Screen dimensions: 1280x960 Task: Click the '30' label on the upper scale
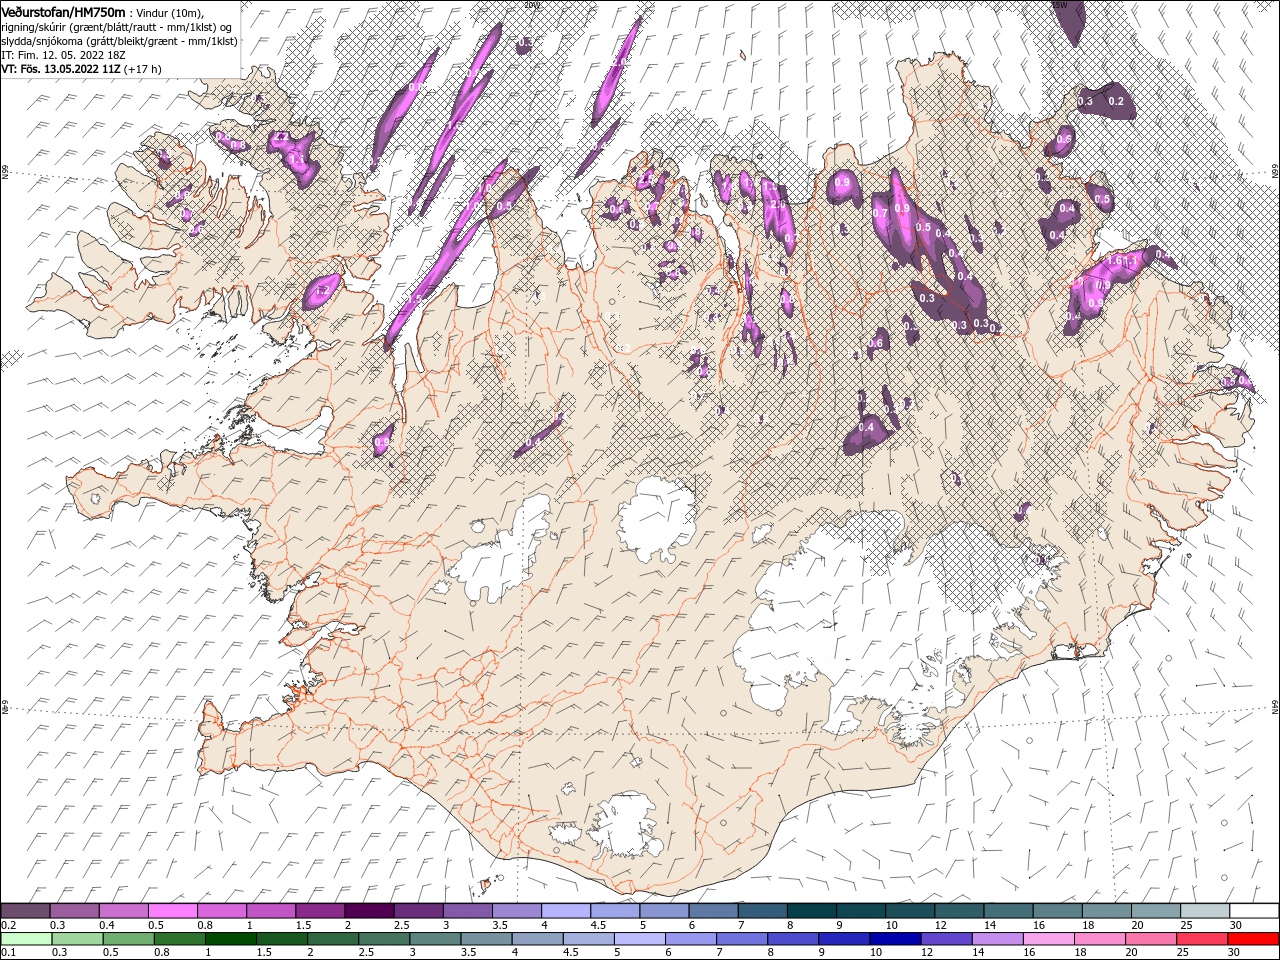(x=1236, y=925)
